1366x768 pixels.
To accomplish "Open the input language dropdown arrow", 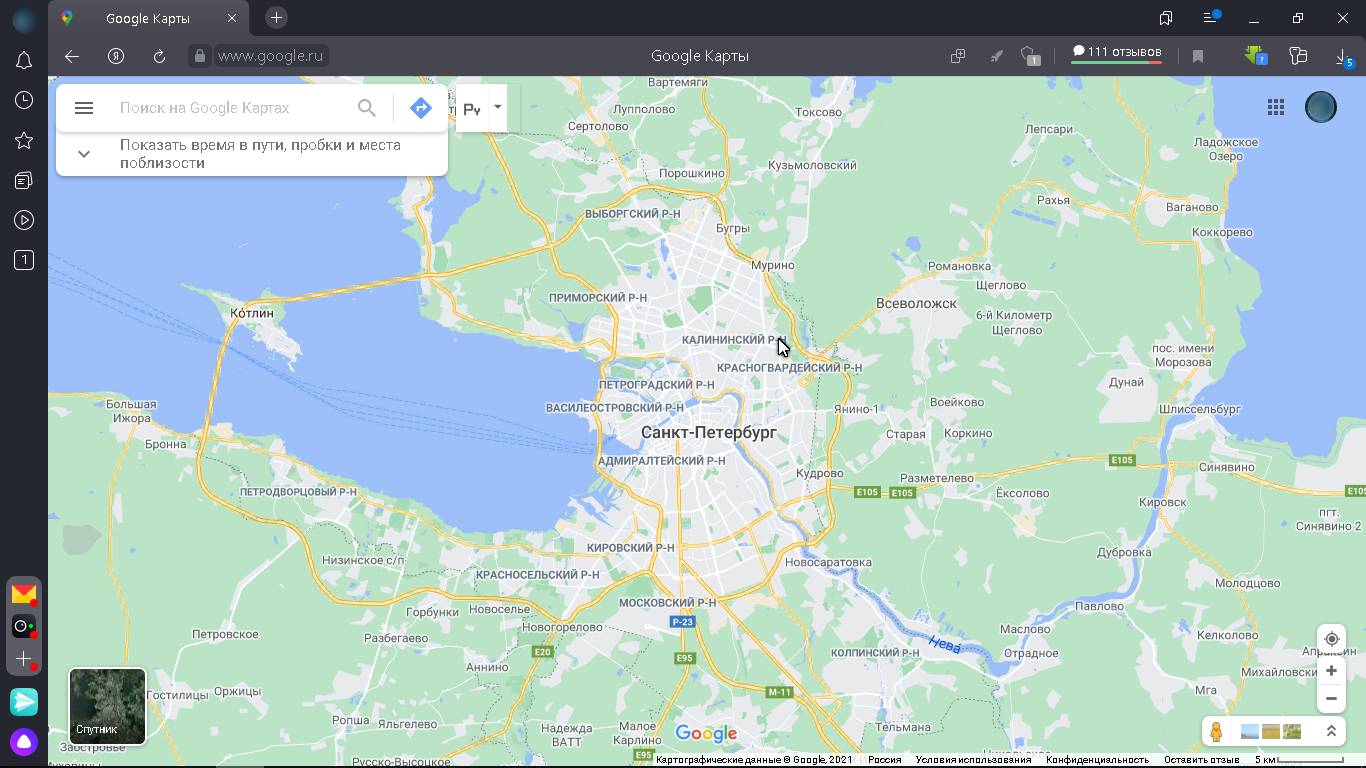I will tap(497, 107).
